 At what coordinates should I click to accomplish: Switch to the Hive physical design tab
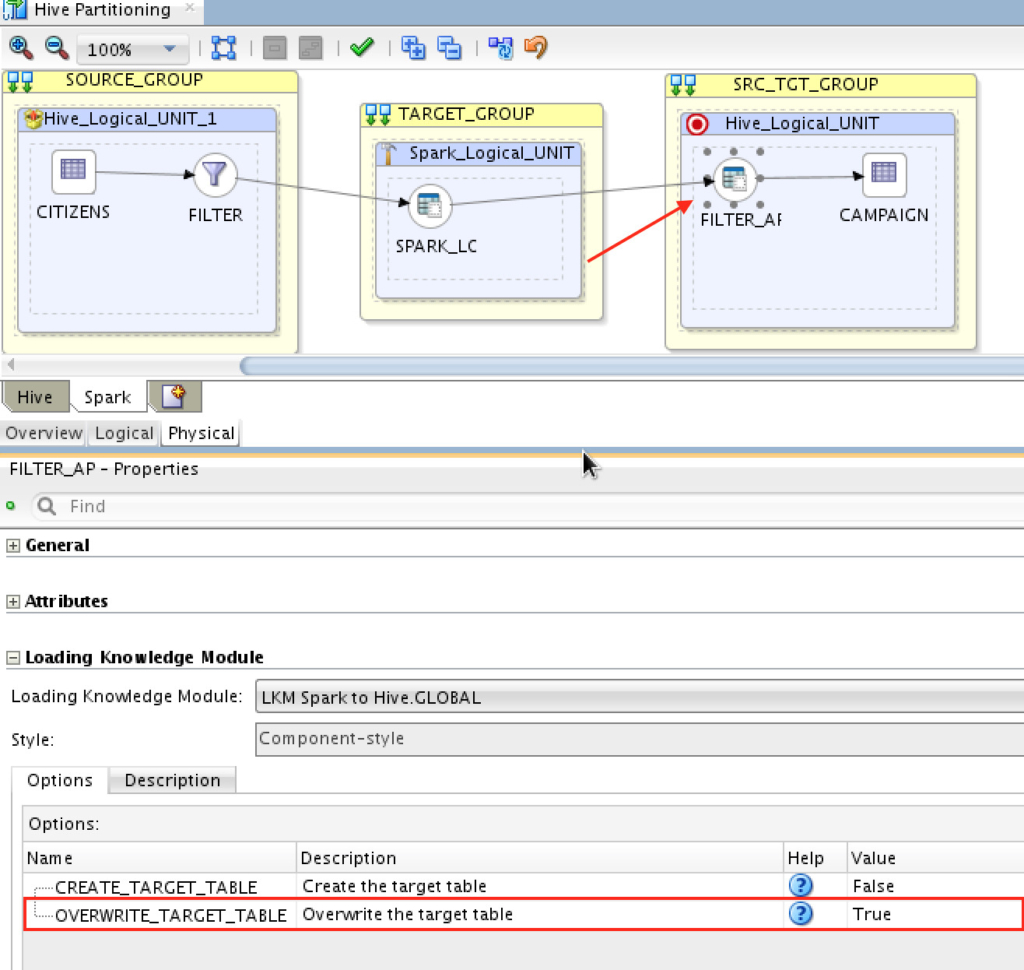[x=35, y=397]
